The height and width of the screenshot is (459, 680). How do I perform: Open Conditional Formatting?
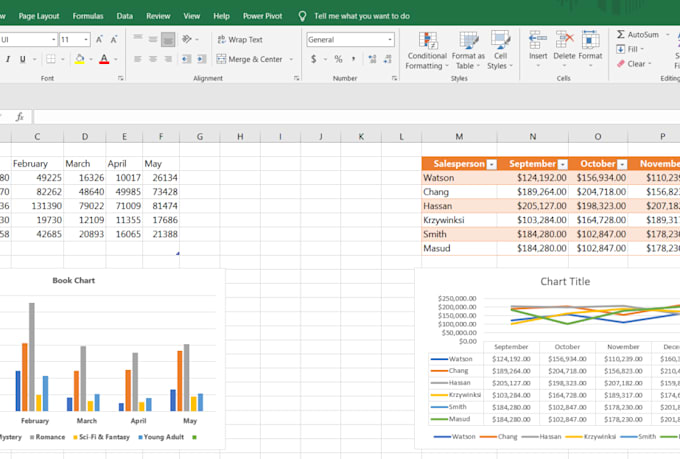coord(427,50)
